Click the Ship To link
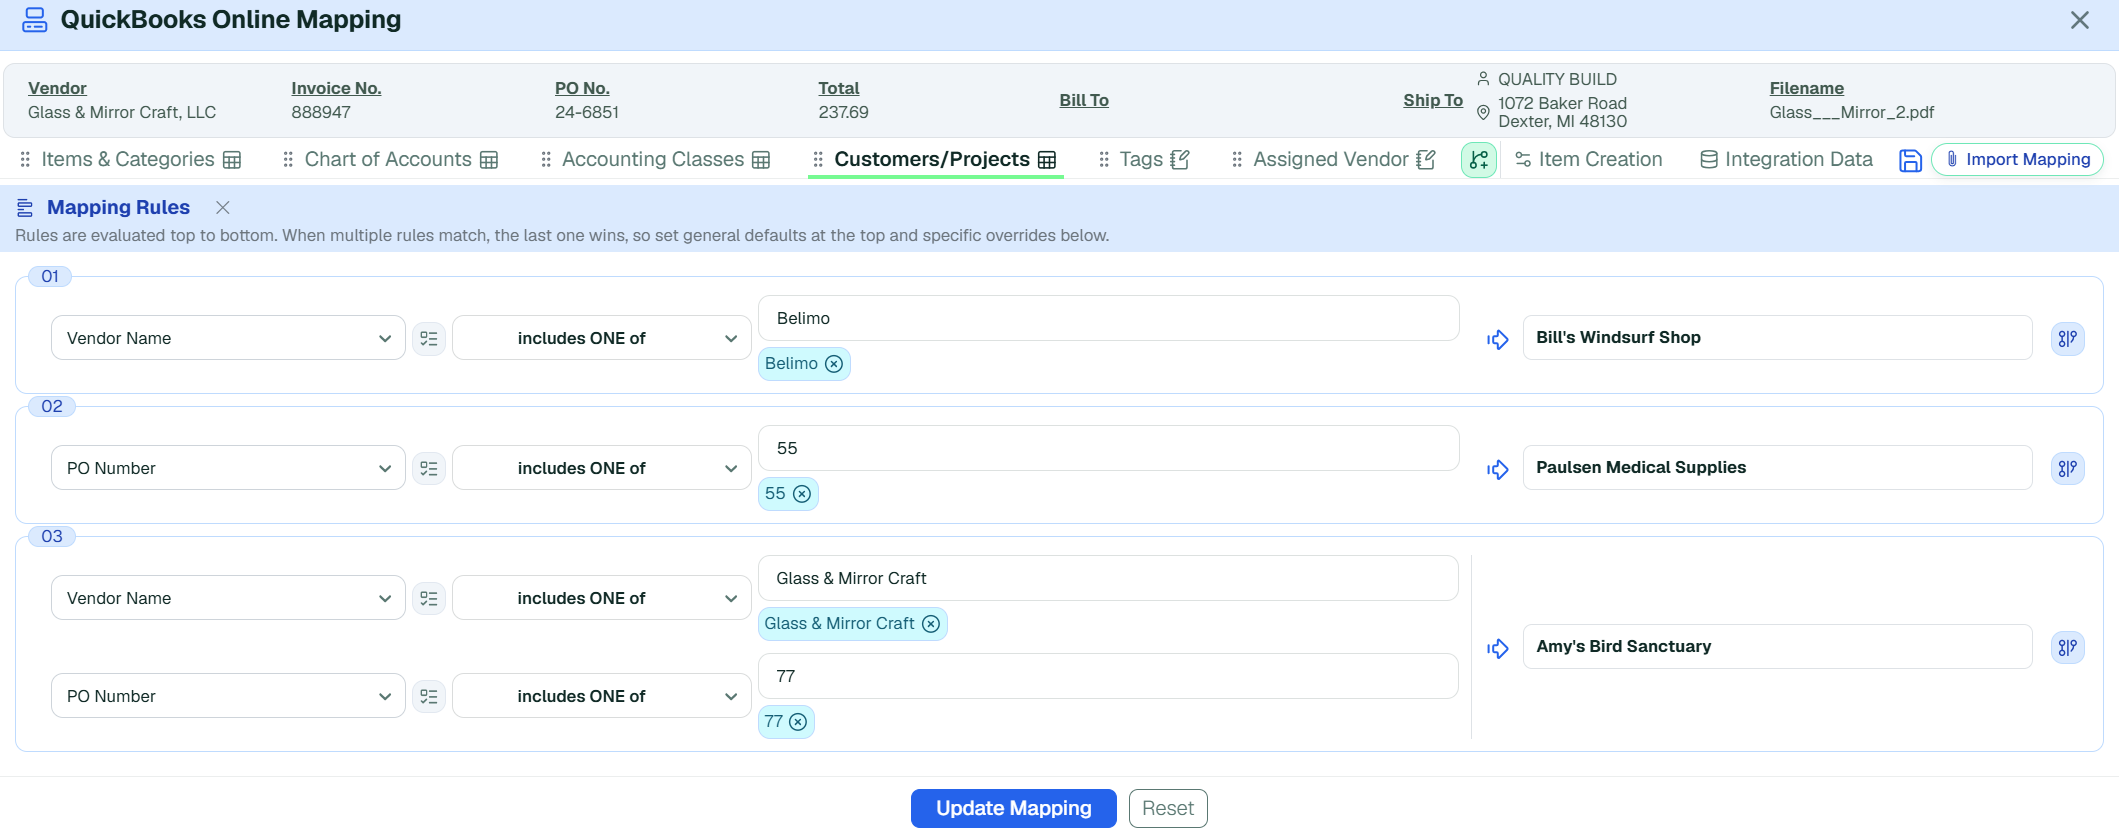This screenshot has height=836, width=2119. (x=1433, y=100)
